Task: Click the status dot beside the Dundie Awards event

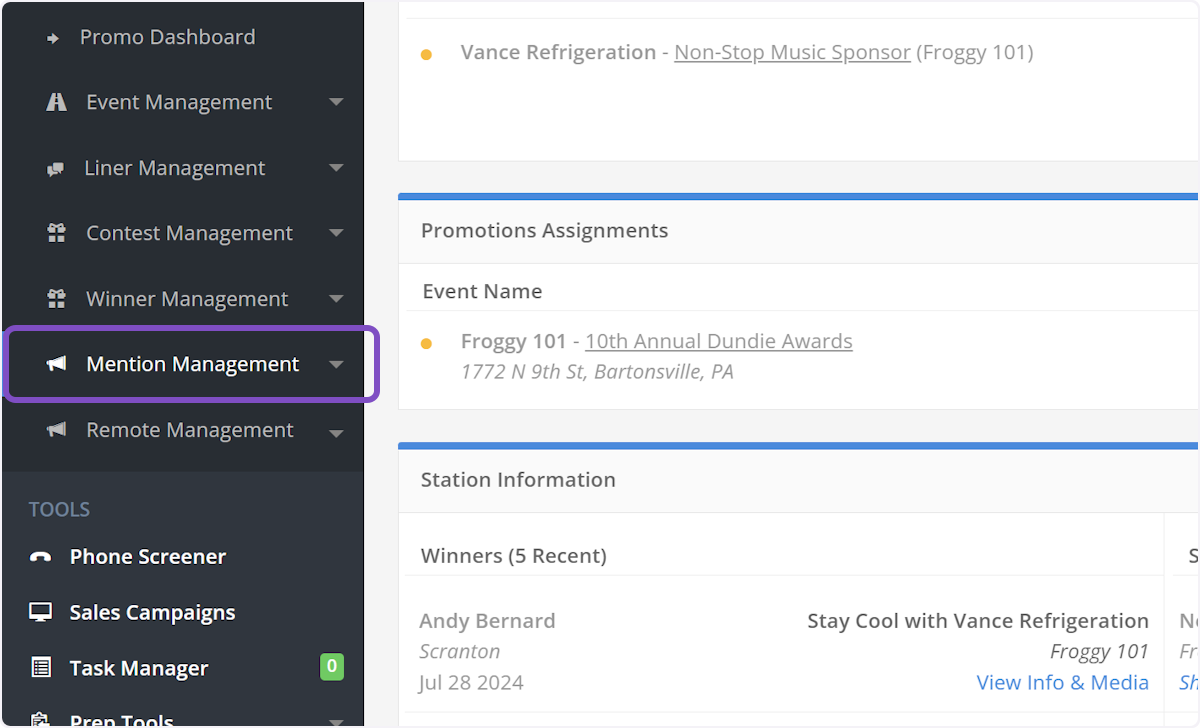Action: click(x=427, y=342)
